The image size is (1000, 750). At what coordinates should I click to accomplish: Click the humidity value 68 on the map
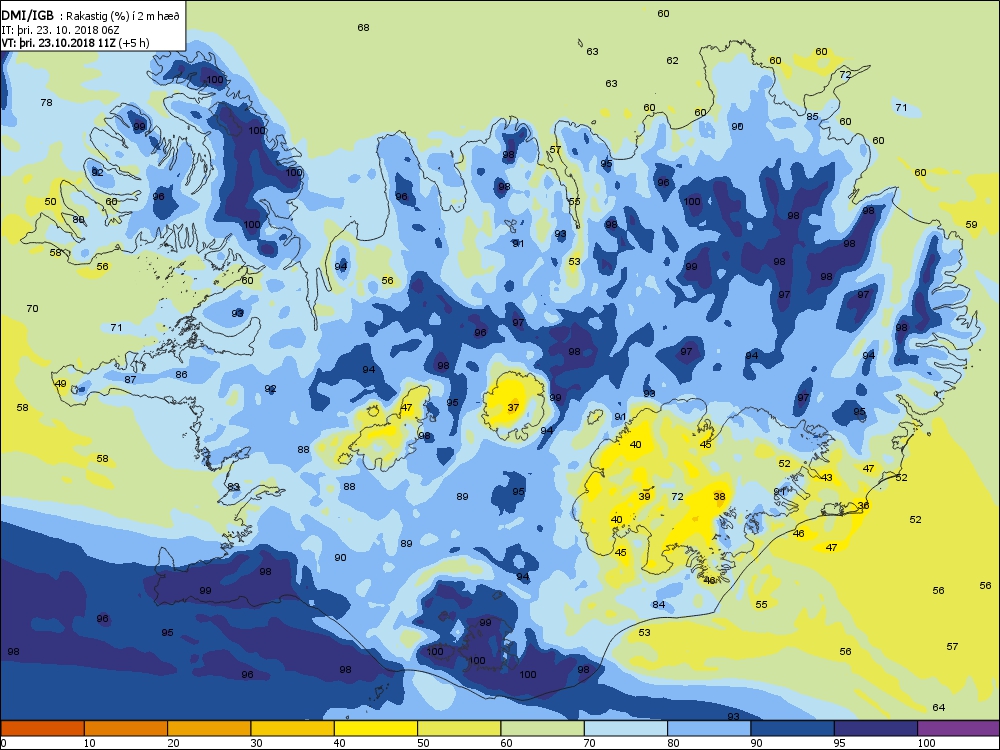pos(364,27)
